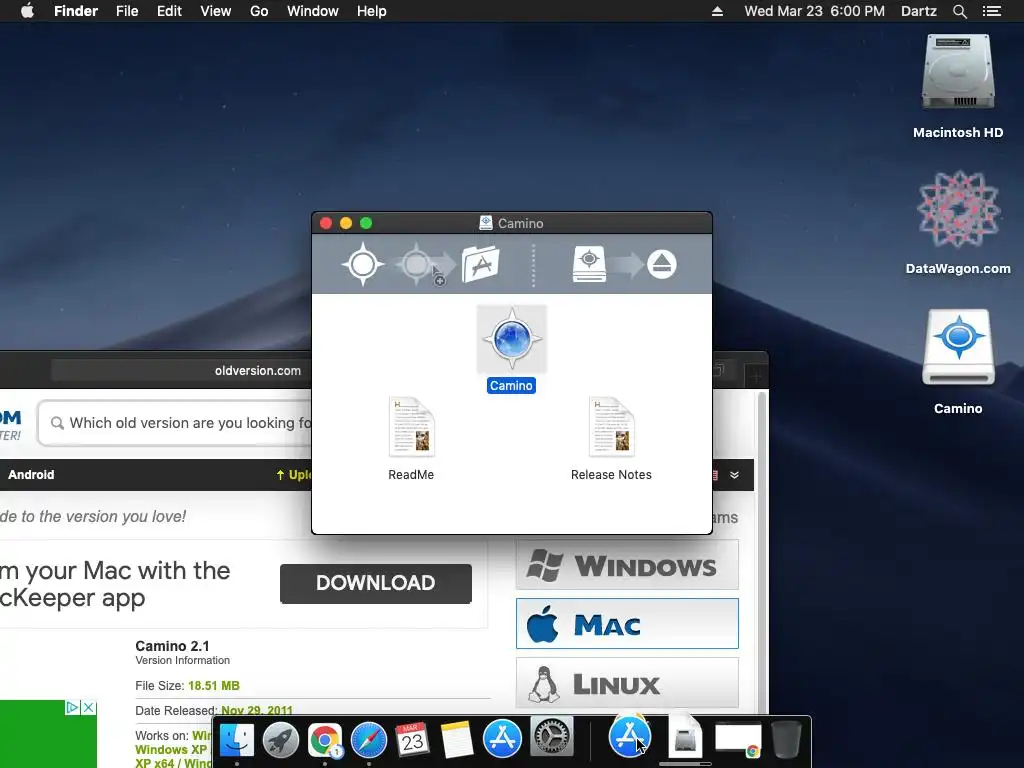Open the View menu

coord(216,11)
